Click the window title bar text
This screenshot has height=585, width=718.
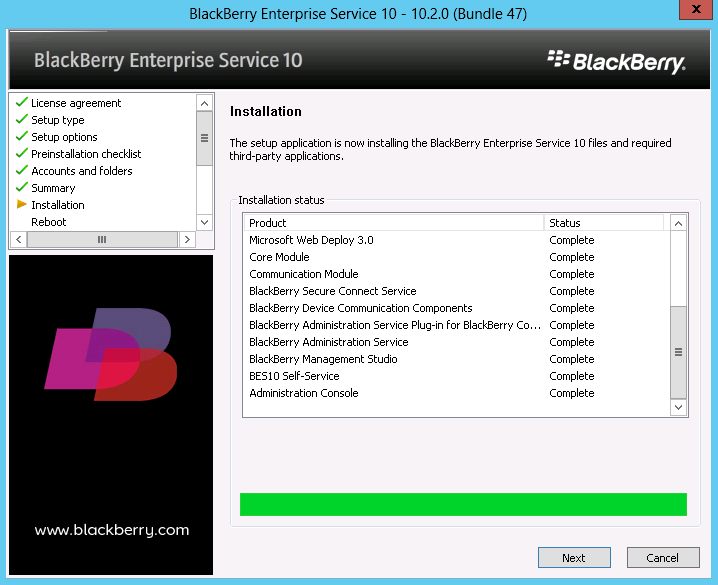(x=358, y=14)
